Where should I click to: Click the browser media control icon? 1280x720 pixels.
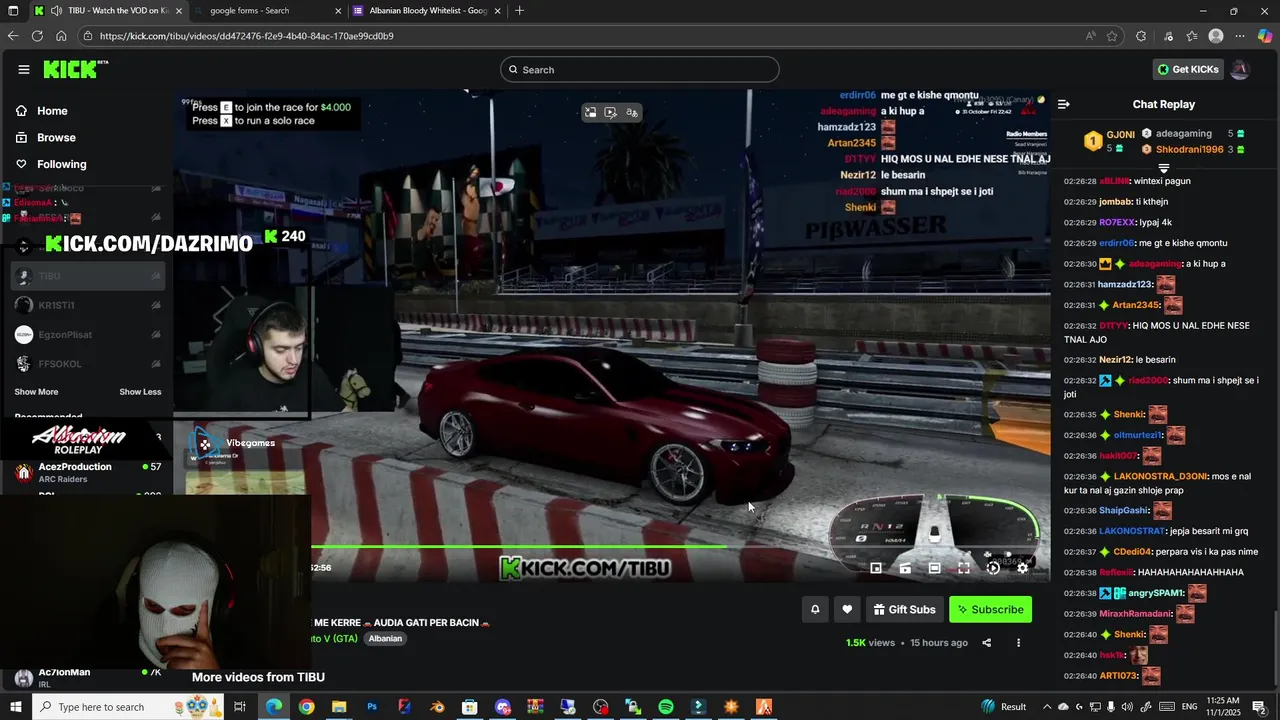click(x=1168, y=36)
